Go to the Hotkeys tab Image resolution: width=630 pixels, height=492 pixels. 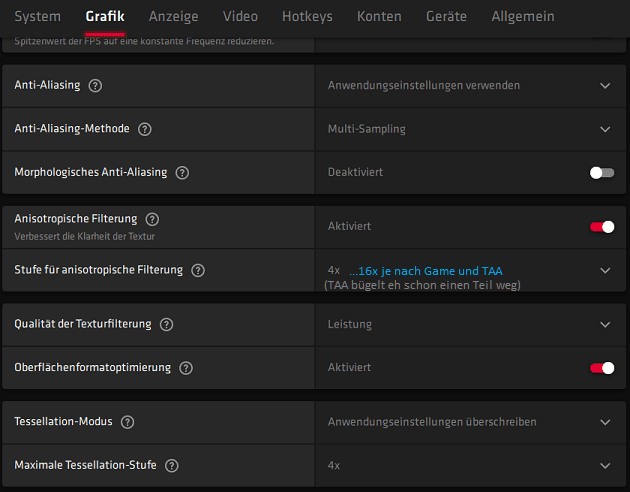307,16
